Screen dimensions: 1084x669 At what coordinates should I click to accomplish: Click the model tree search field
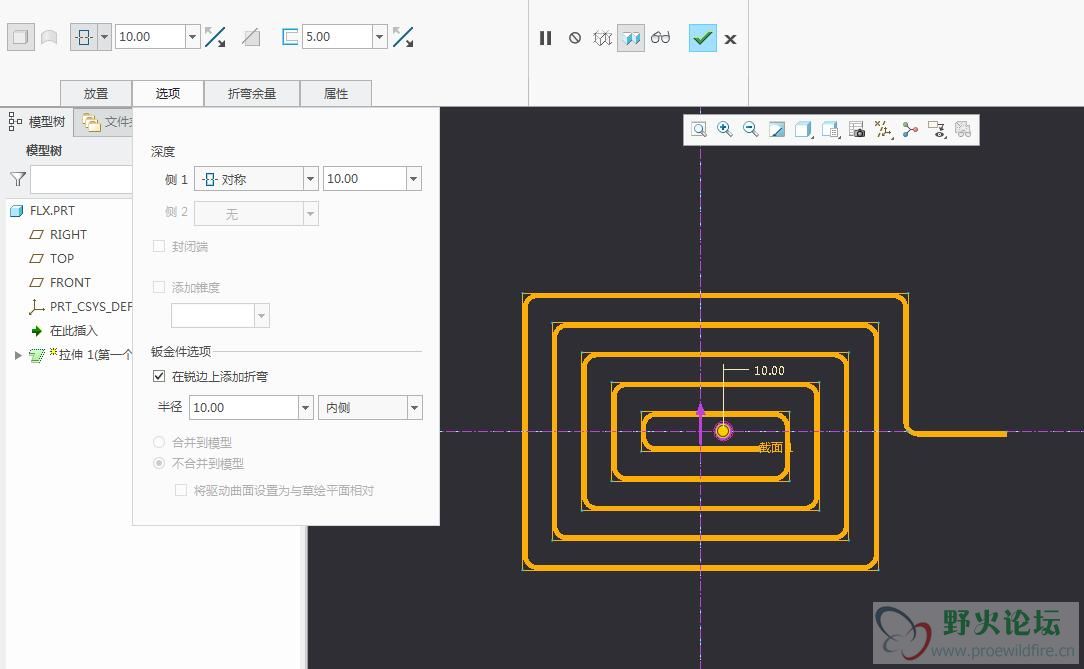tap(81, 180)
